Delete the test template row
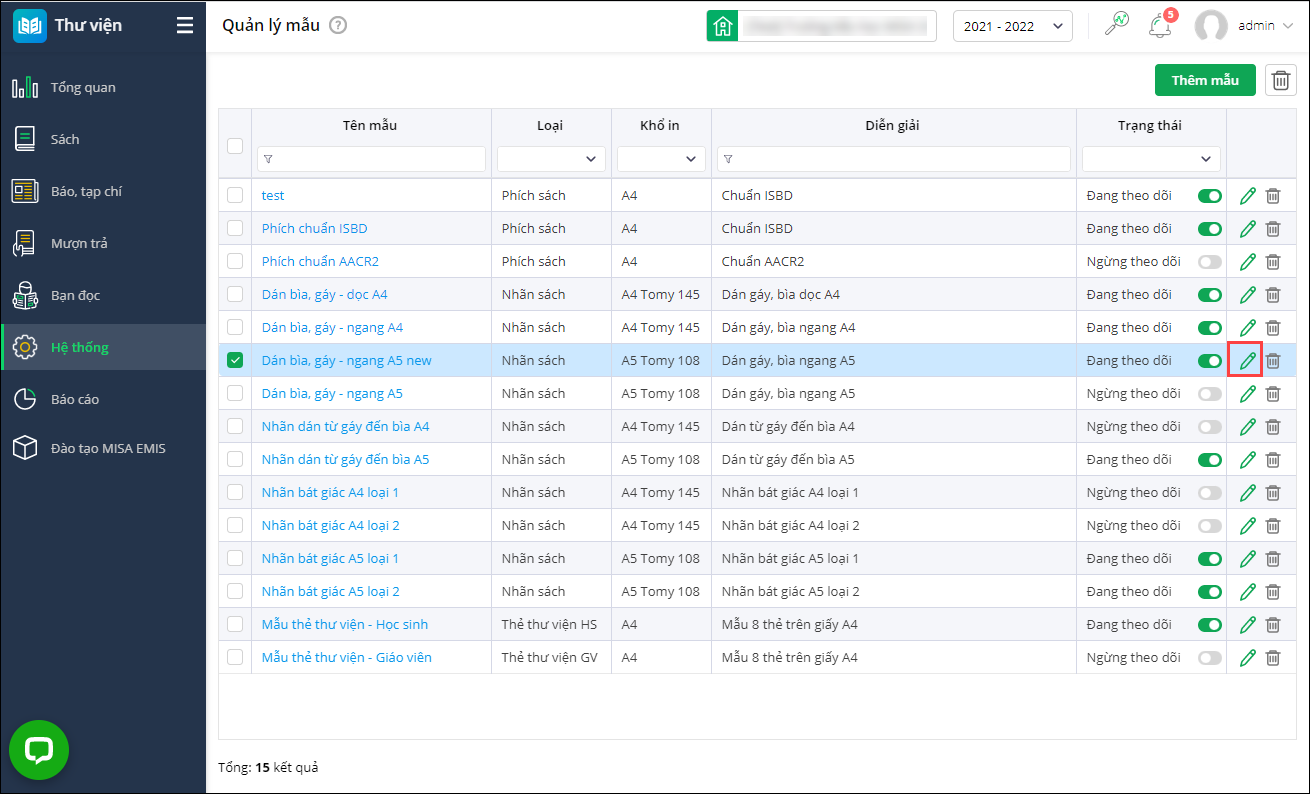1310x794 pixels. (1273, 196)
